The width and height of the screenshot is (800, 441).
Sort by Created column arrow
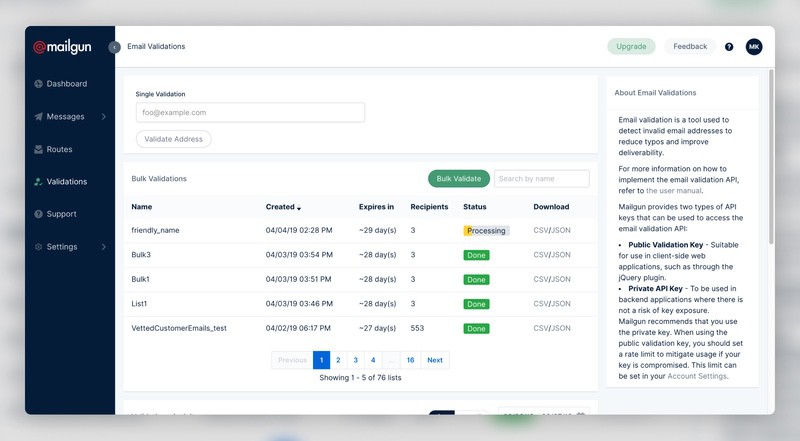tap(299, 208)
